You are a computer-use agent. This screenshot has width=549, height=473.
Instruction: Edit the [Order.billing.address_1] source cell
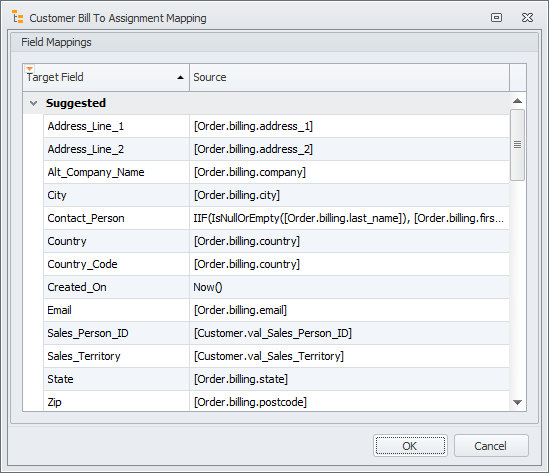pos(349,126)
